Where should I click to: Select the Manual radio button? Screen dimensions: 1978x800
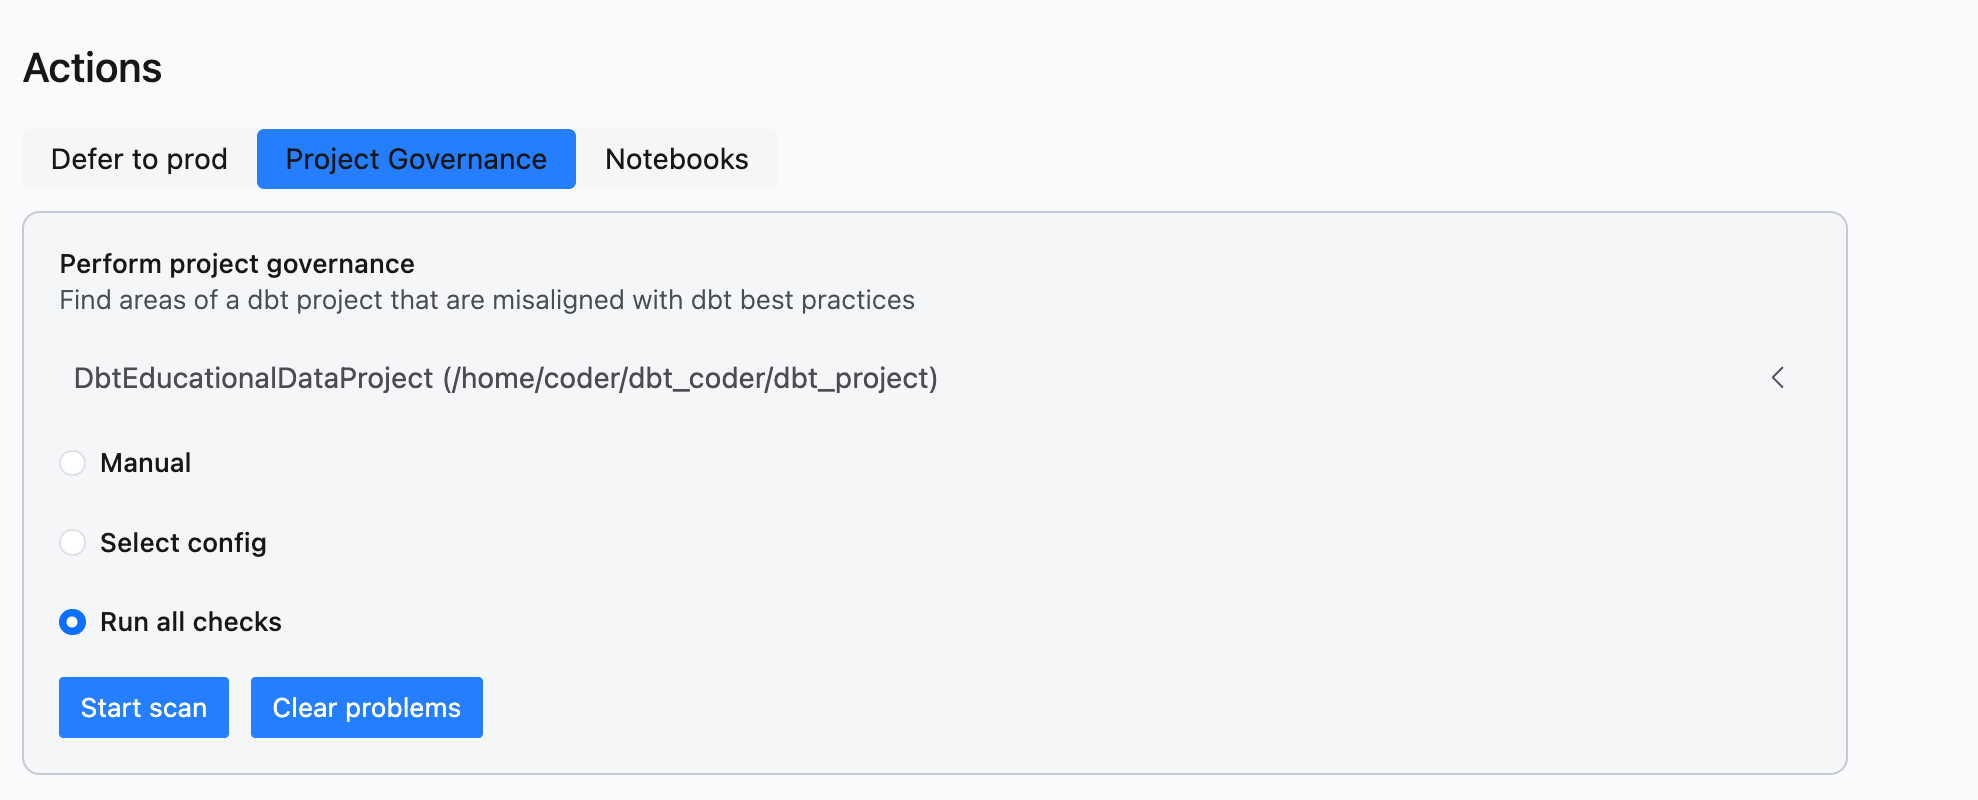coord(73,463)
